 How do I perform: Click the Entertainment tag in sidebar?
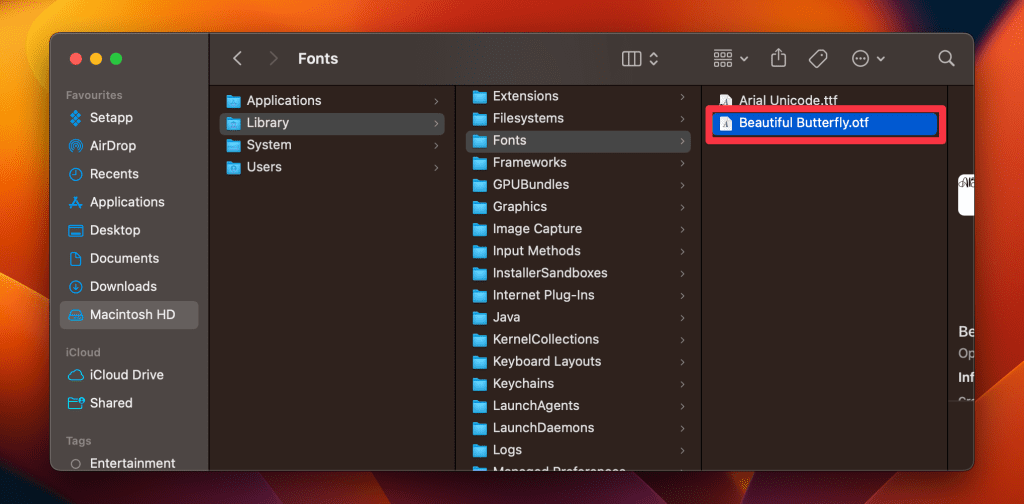coord(132,464)
